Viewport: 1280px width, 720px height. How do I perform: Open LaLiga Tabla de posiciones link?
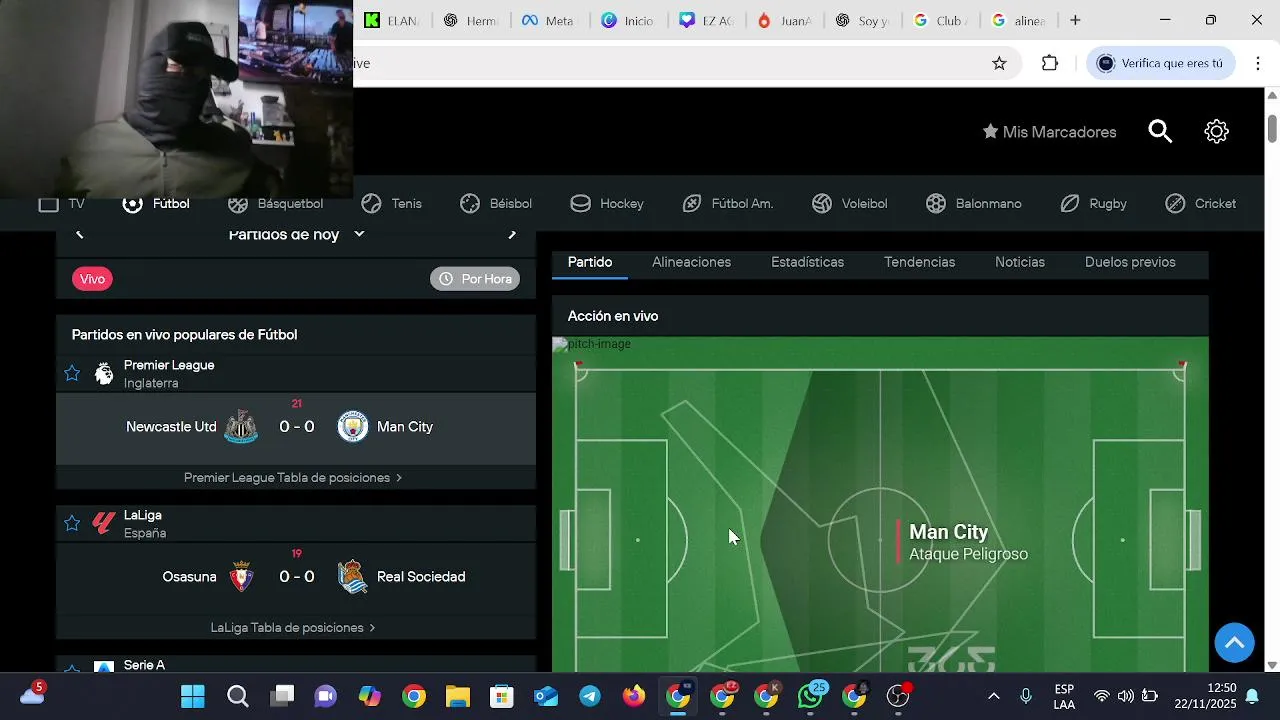click(x=293, y=628)
